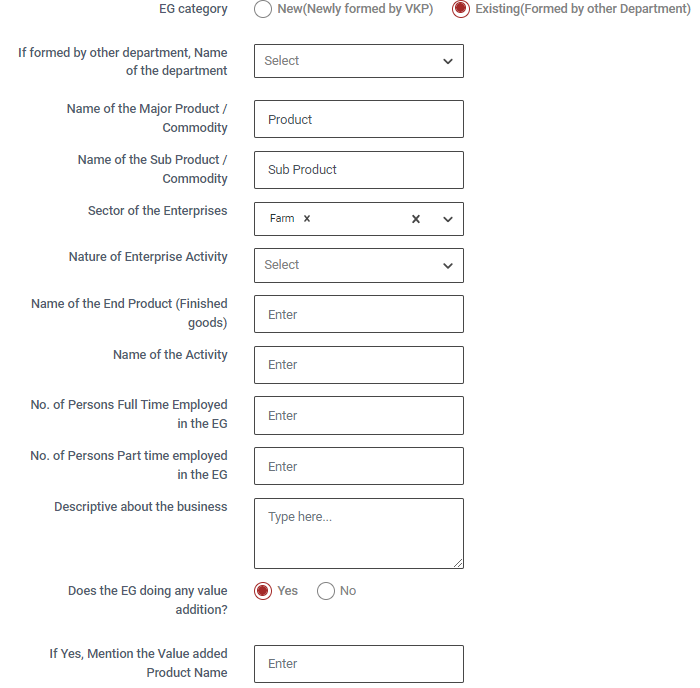
Task: Click the Major Product name field
Action: point(359,119)
